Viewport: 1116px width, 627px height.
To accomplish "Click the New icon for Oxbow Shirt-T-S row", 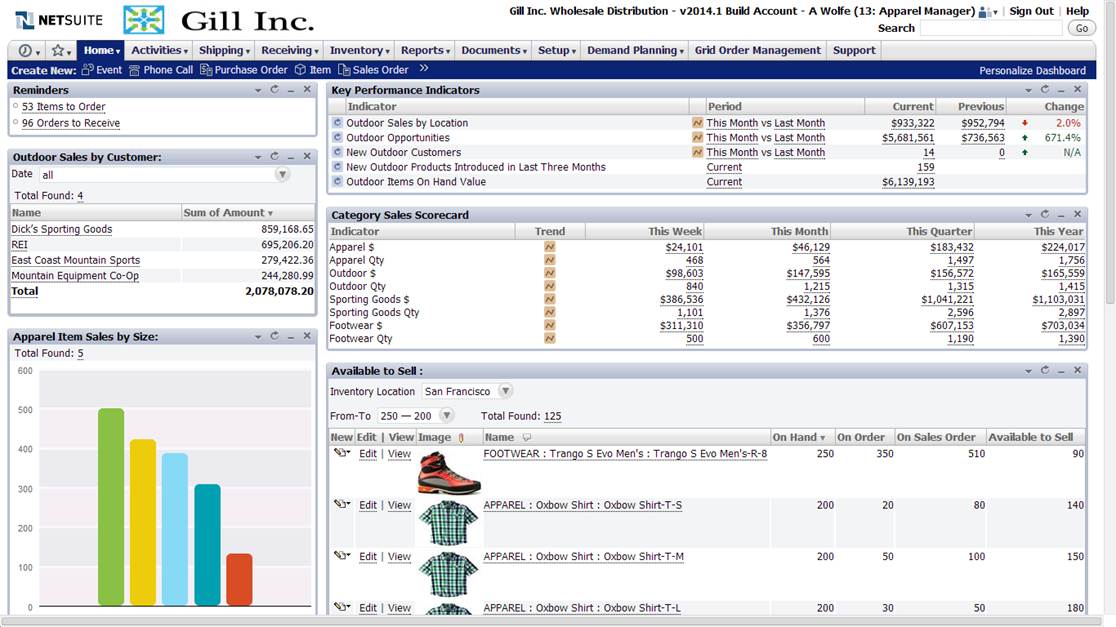I will tap(342, 504).
